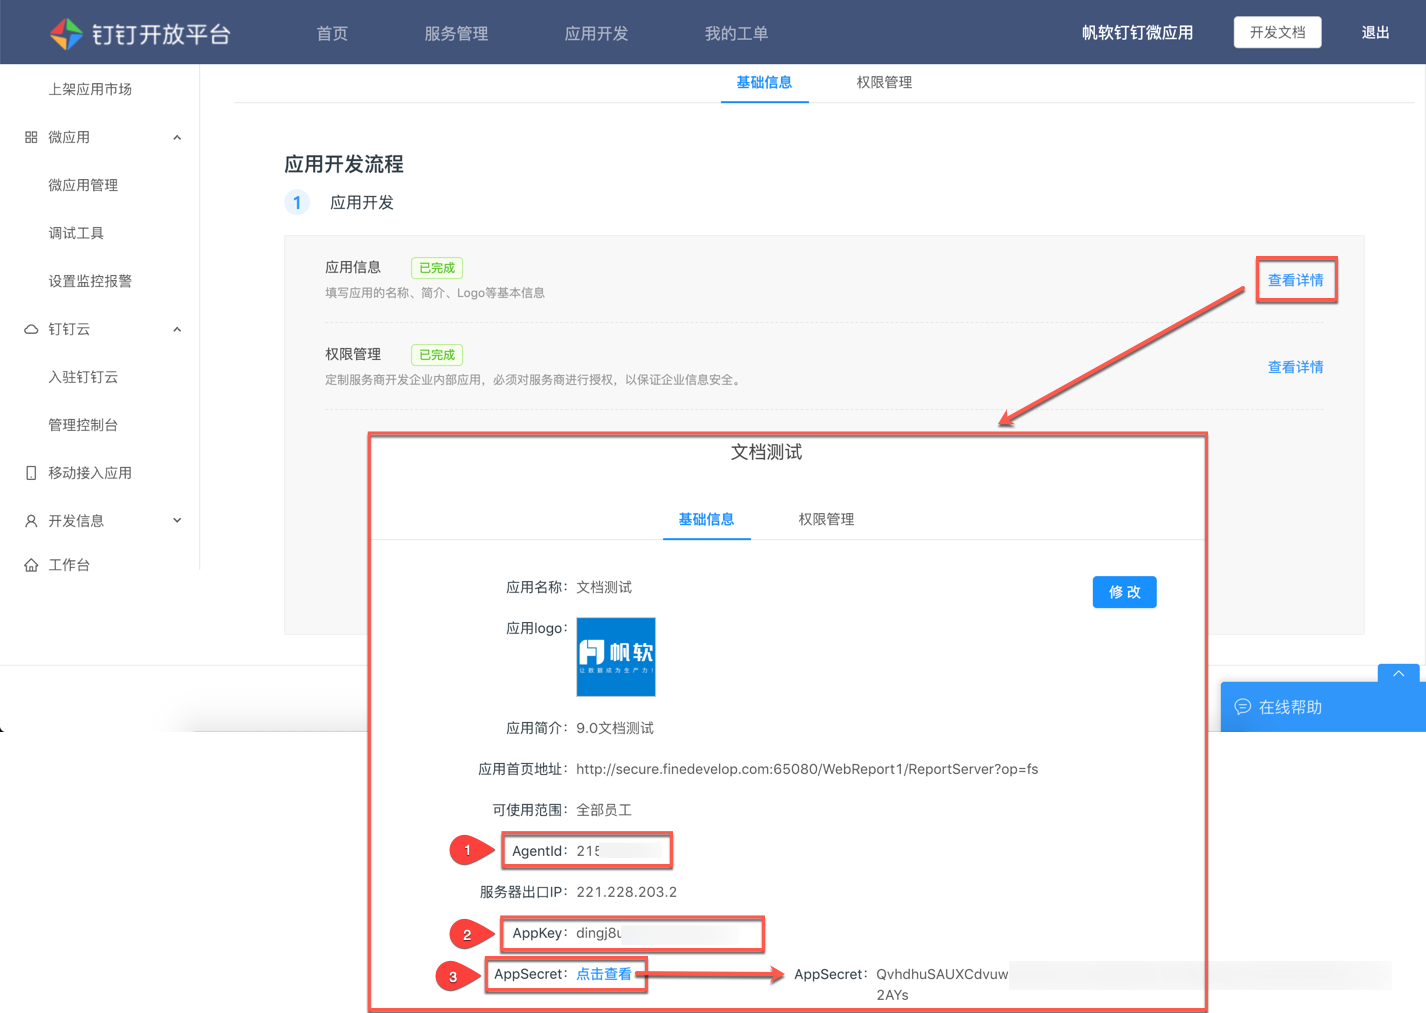Switch to 基础信息 tab in 文档测试 panel

point(706,520)
